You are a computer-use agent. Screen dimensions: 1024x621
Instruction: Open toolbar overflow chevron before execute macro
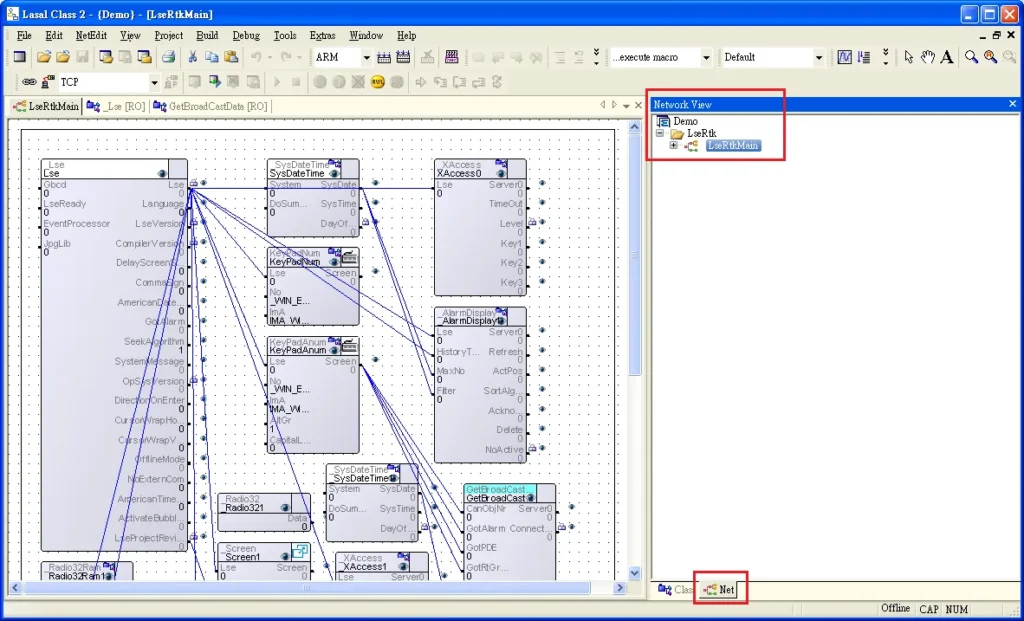pos(596,57)
